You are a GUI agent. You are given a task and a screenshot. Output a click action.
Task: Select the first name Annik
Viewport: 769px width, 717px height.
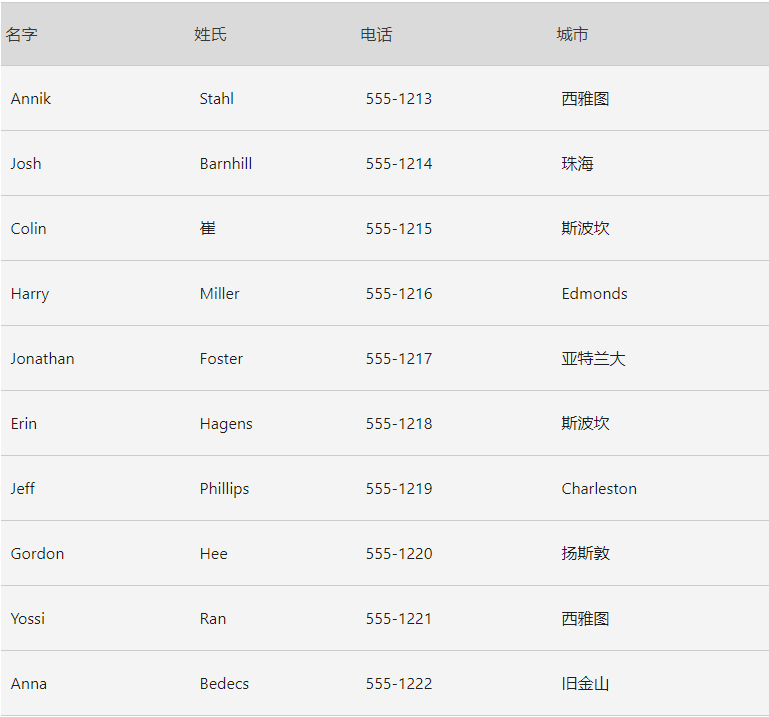click(x=31, y=99)
